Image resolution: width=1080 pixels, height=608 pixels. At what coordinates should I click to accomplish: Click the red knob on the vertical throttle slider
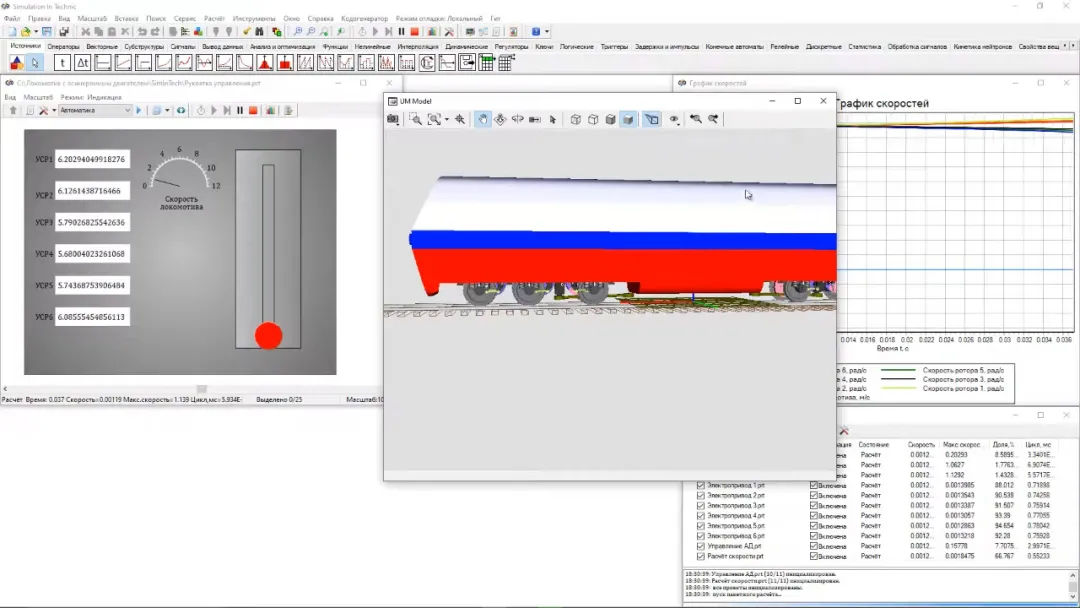click(x=268, y=335)
